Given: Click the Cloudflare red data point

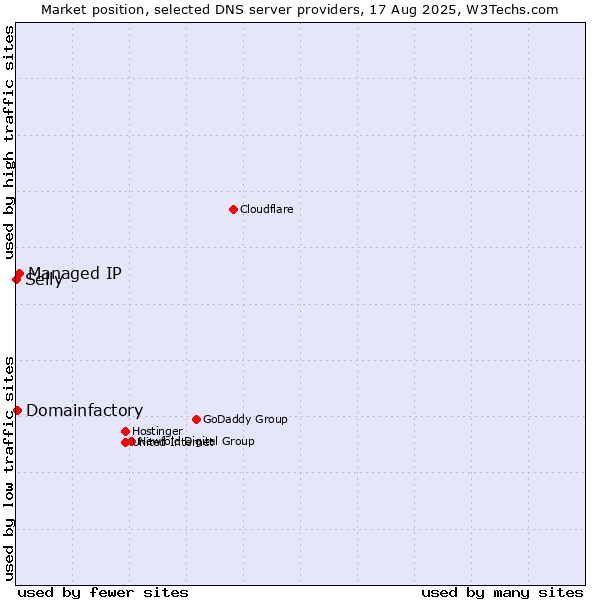Looking at the screenshot, I should pos(233,209).
